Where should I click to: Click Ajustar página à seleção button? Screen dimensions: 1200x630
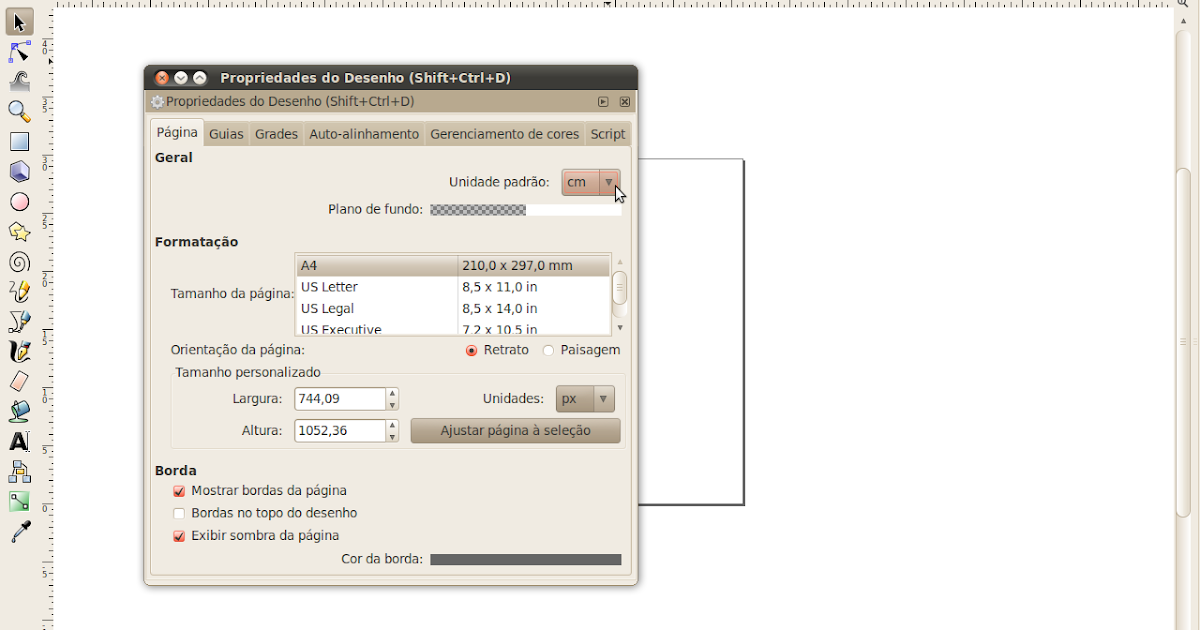[x=516, y=431]
